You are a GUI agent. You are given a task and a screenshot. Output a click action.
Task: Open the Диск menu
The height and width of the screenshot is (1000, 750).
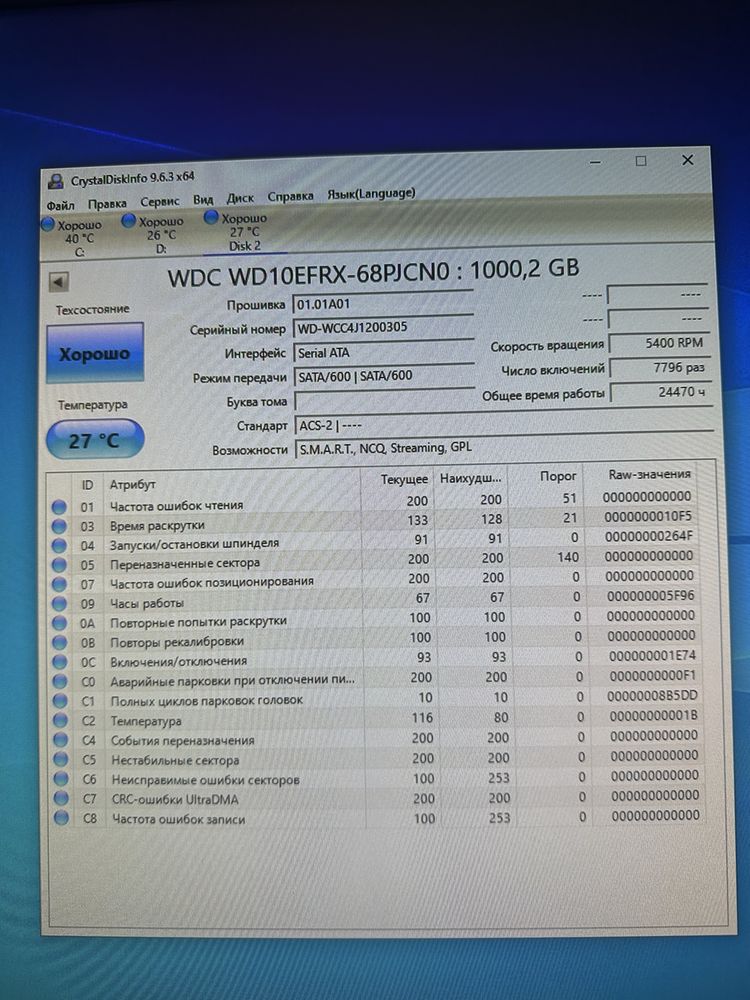coord(240,198)
